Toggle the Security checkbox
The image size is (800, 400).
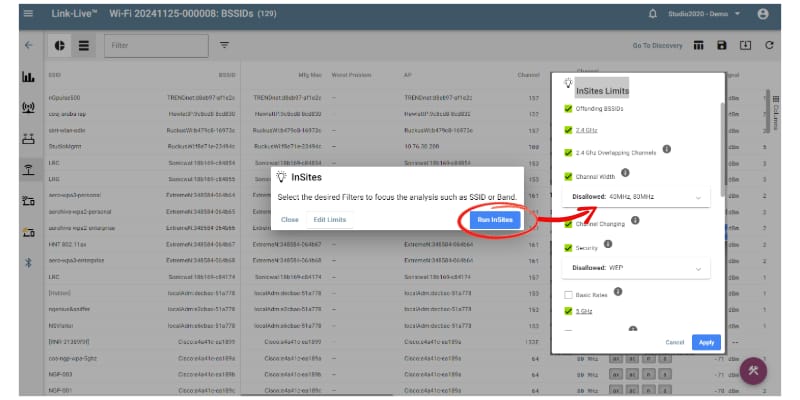tap(568, 246)
